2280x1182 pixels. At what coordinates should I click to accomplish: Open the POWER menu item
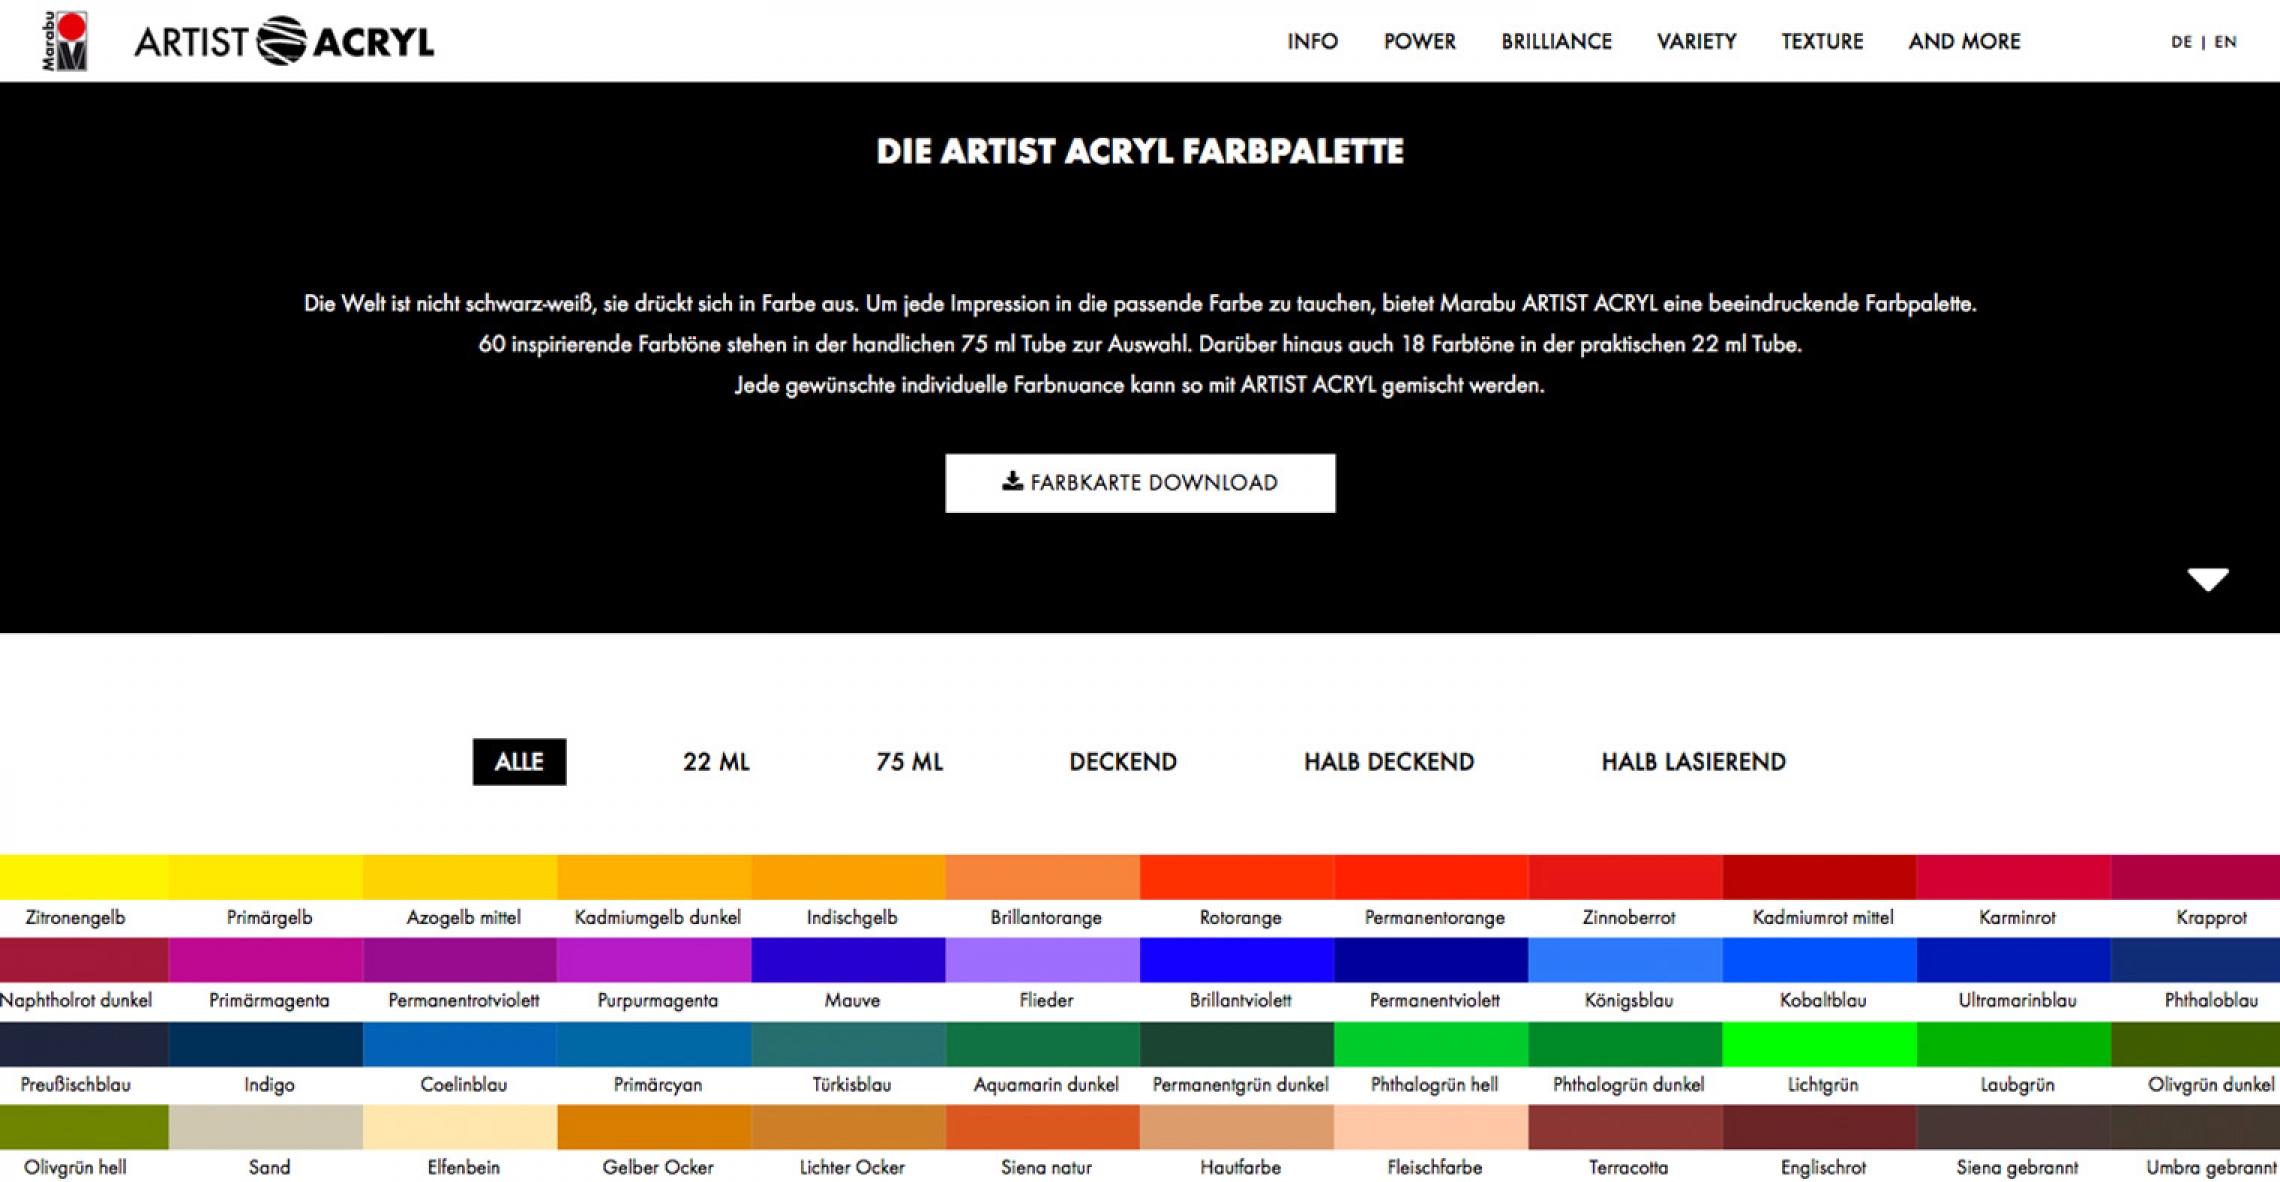pyautogui.click(x=1419, y=42)
